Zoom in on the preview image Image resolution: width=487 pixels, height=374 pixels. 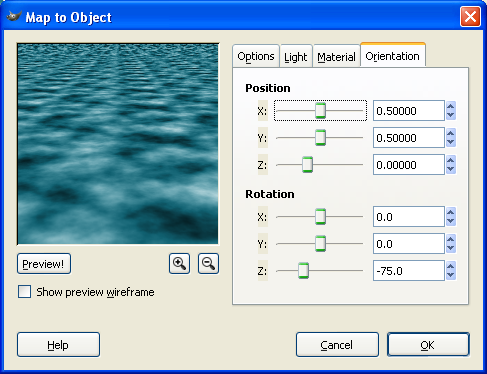tap(179, 264)
